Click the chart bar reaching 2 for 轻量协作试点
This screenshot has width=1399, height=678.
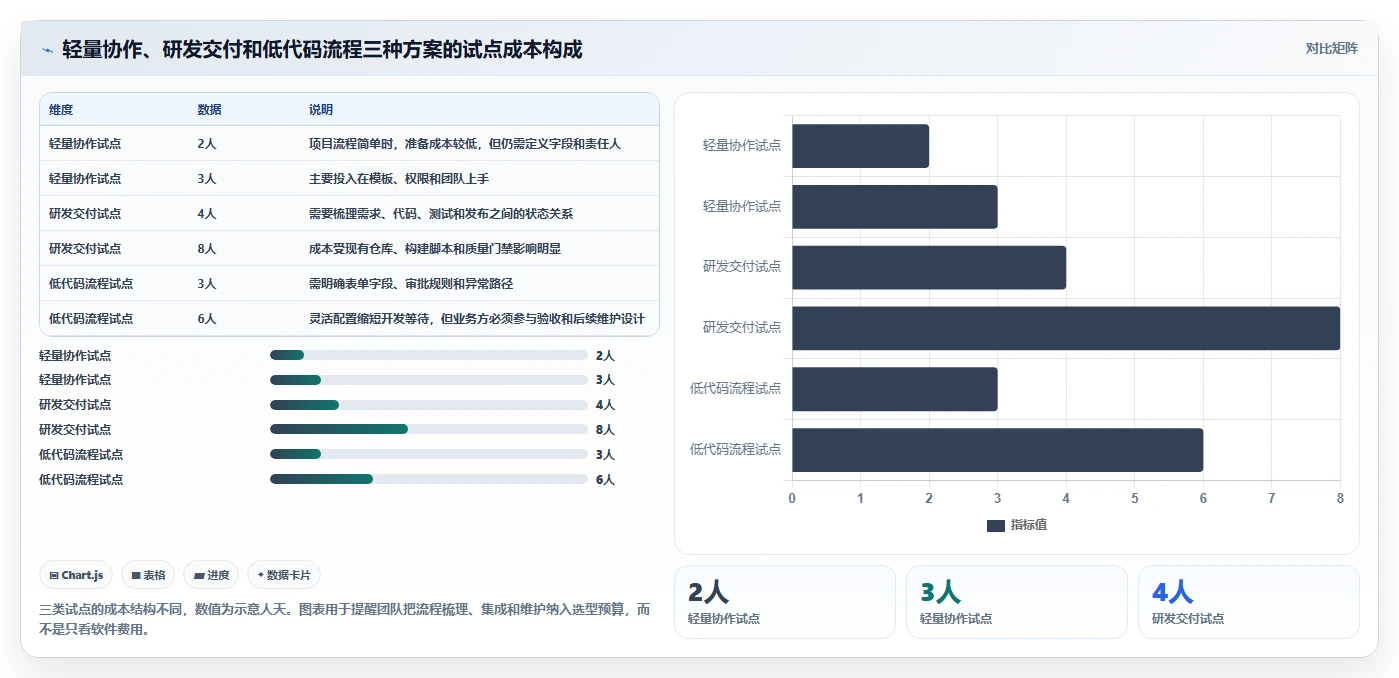(x=860, y=146)
